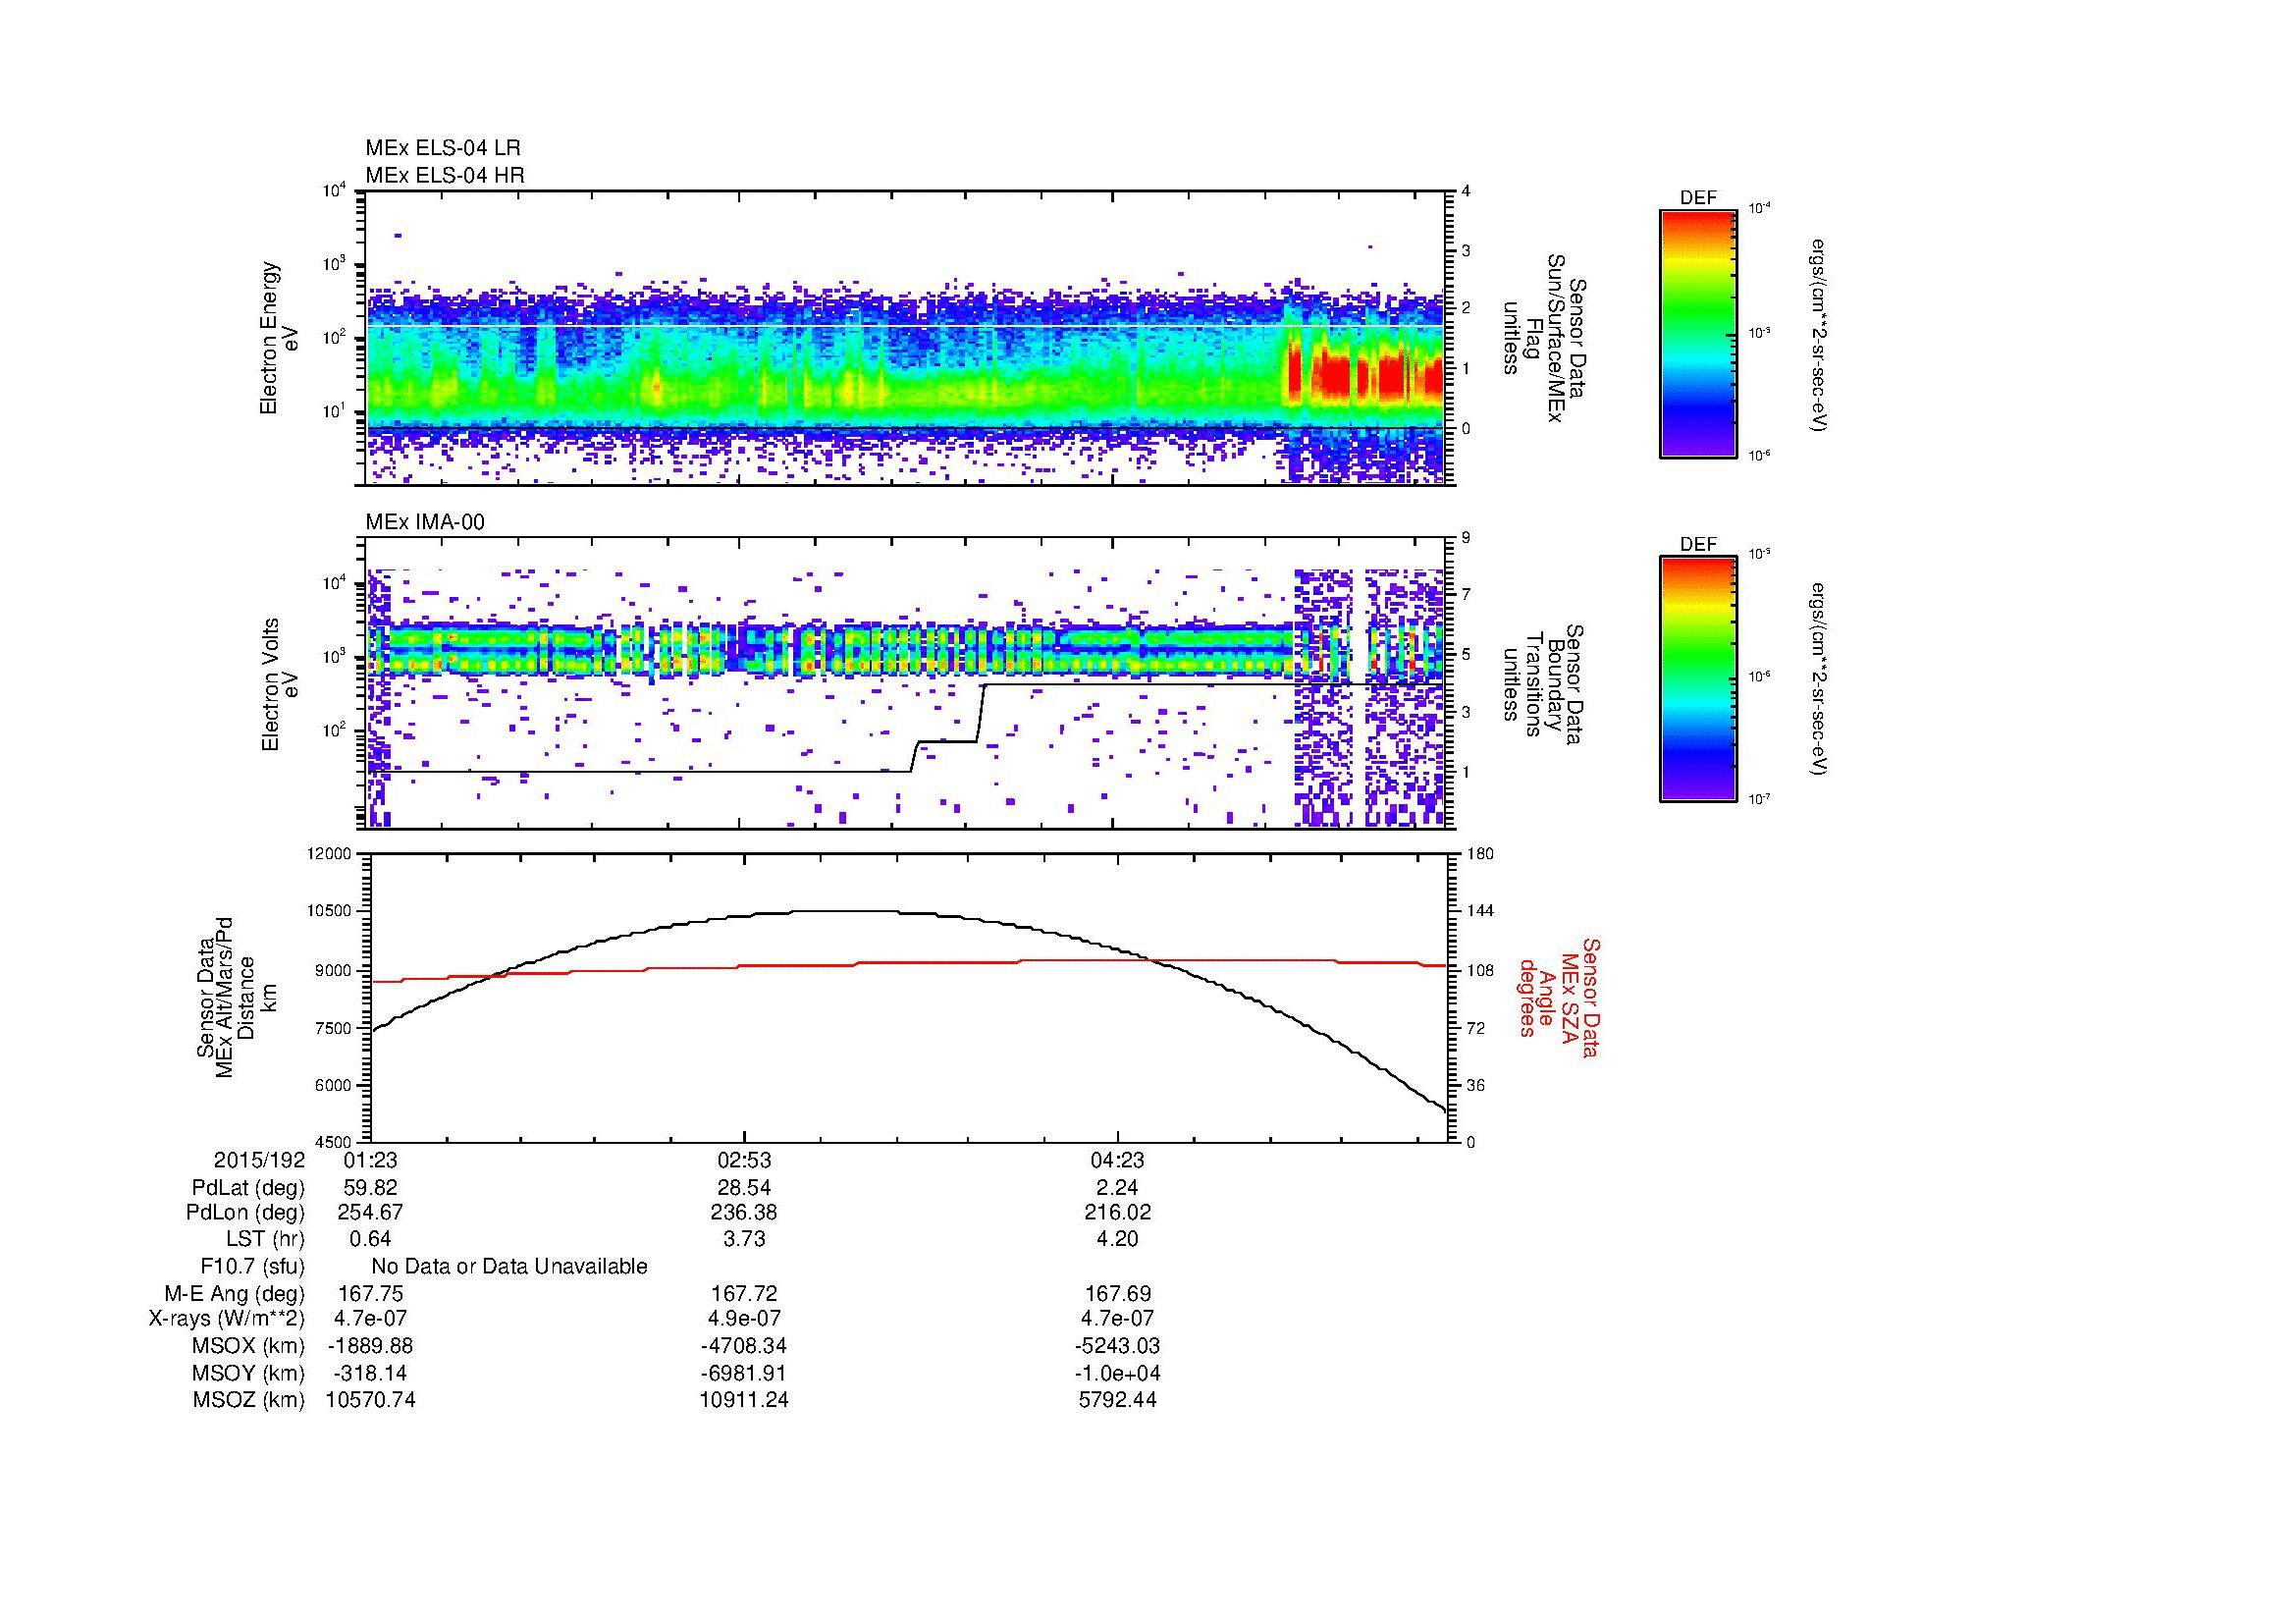The image size is (2296, 1623).
Task: Click the 10500 altitude axis tick label
Action: [x=330, y=912]
